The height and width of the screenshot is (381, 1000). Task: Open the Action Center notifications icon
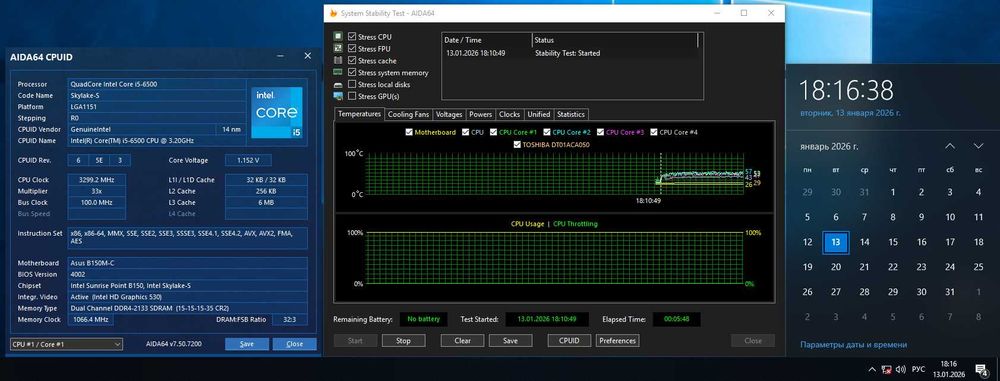pos(982,369)
